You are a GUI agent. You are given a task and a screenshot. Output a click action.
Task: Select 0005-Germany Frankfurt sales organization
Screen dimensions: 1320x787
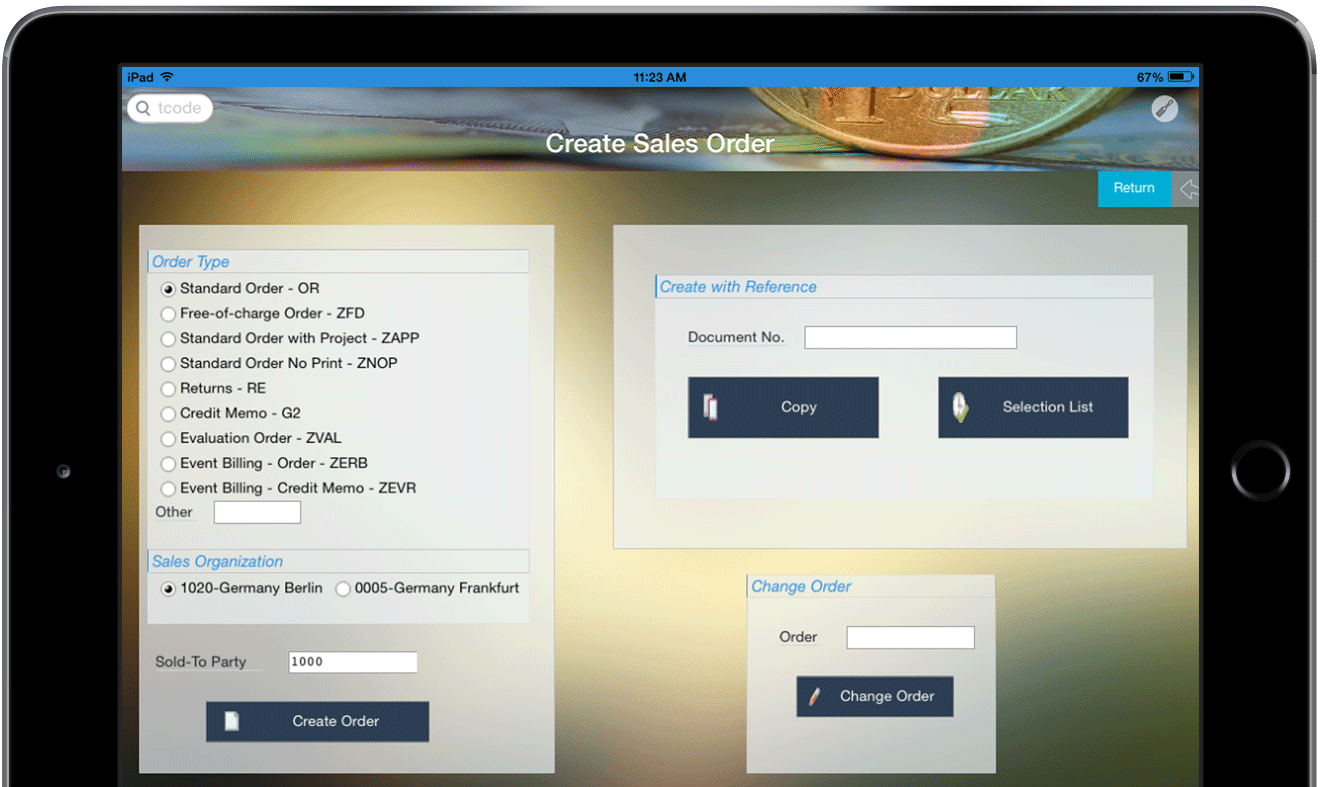[x=343, y=589]
